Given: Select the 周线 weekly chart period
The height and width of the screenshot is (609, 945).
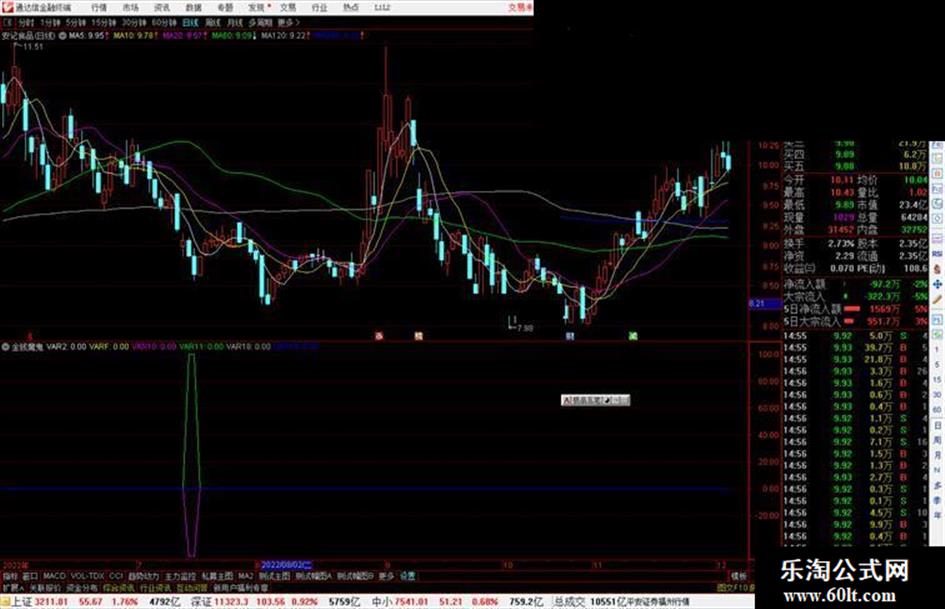Looking at the screenshot, I should 213,23.
